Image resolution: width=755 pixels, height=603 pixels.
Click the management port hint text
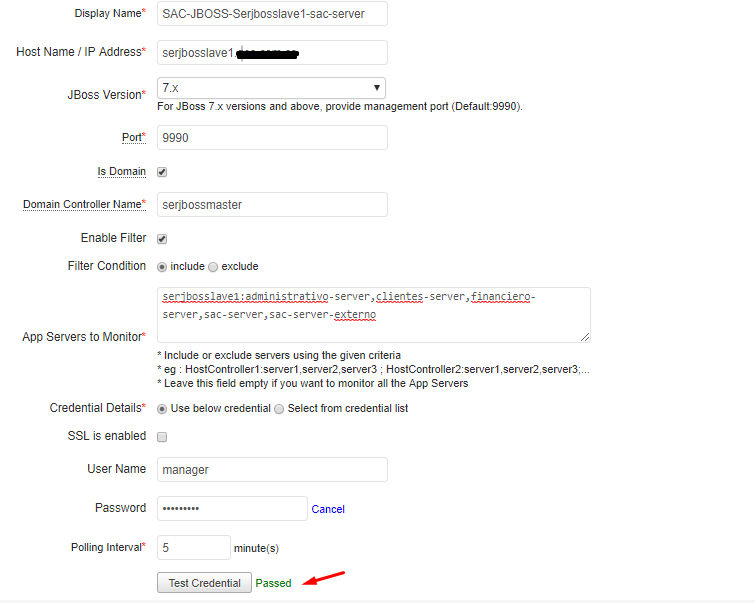[x=340, y=106]
